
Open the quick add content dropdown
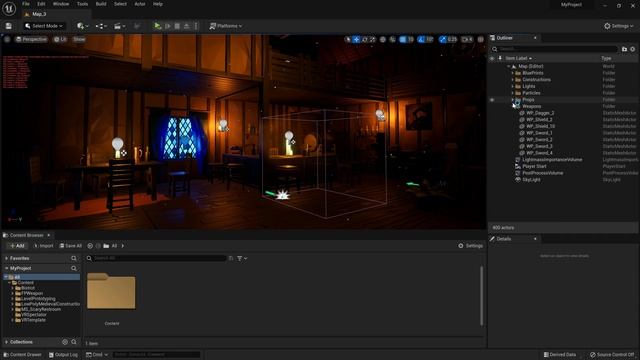pos(82,26)
